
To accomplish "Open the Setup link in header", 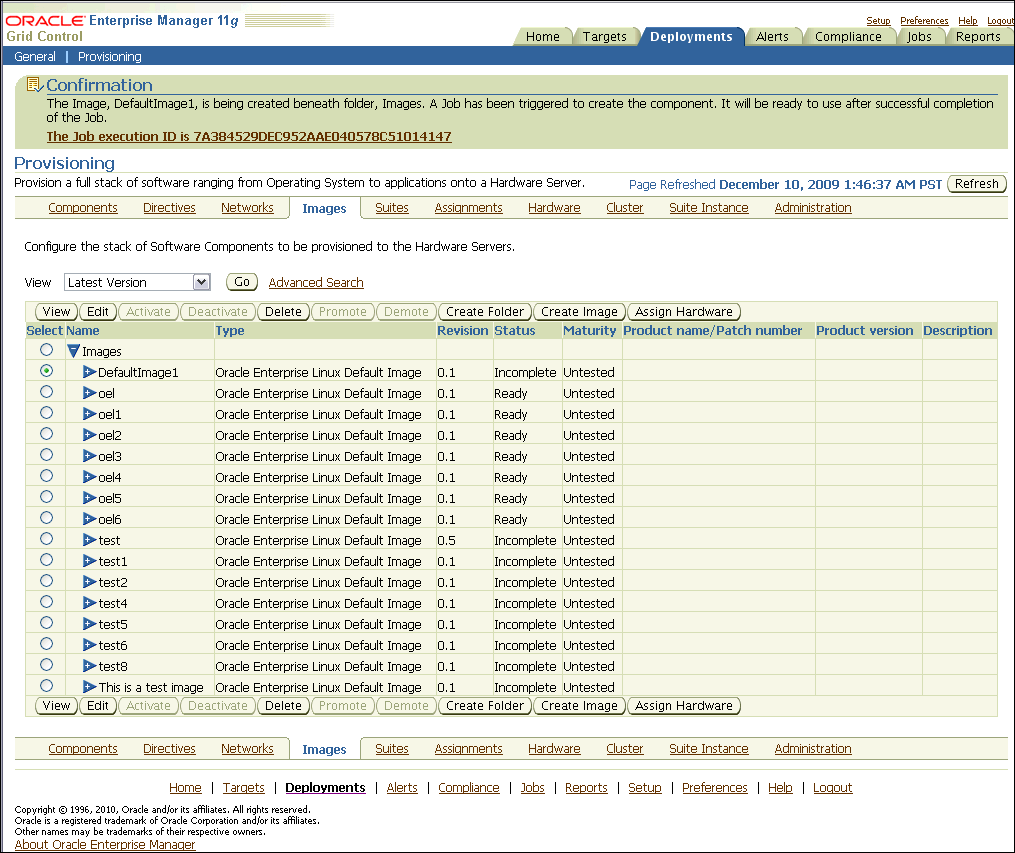I will [878, 21].
